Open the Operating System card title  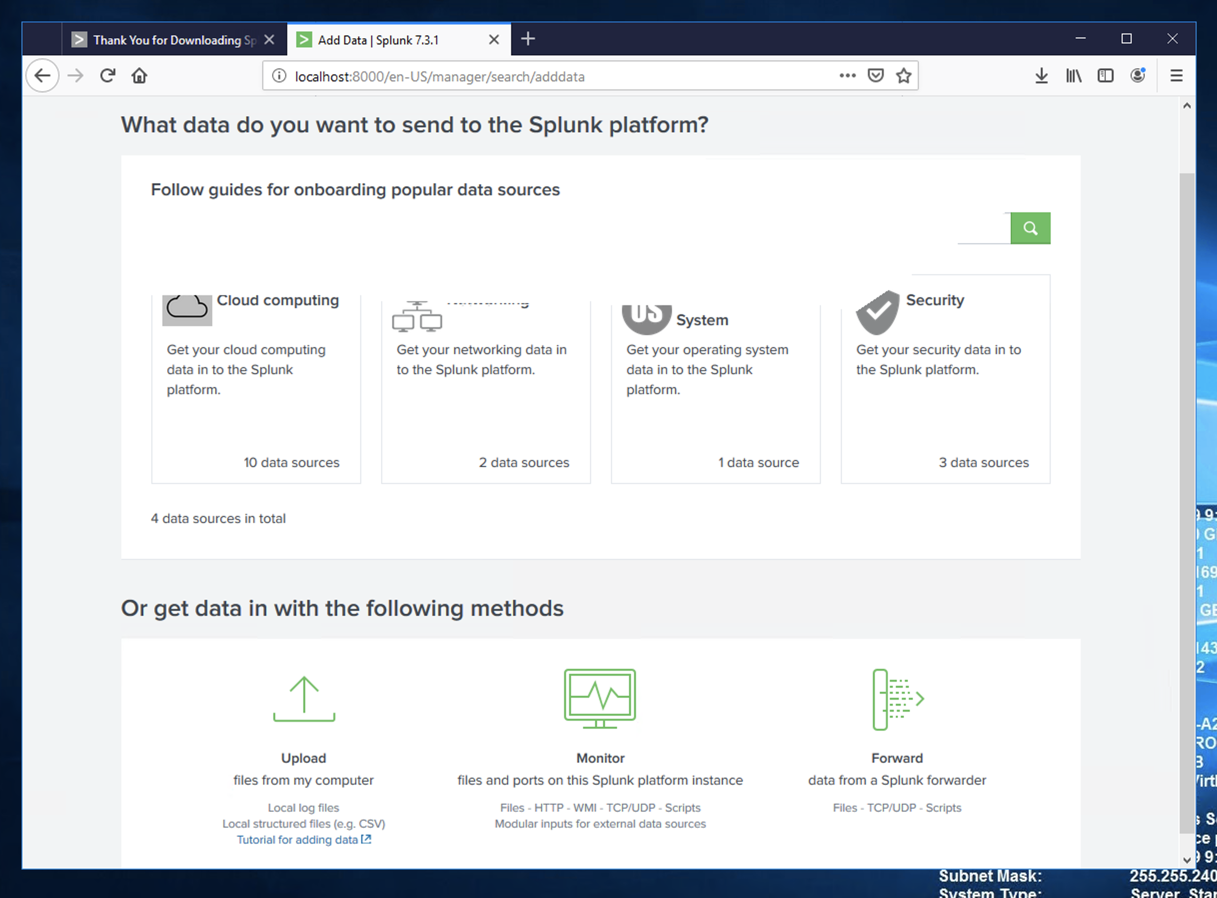pos(702,320)
